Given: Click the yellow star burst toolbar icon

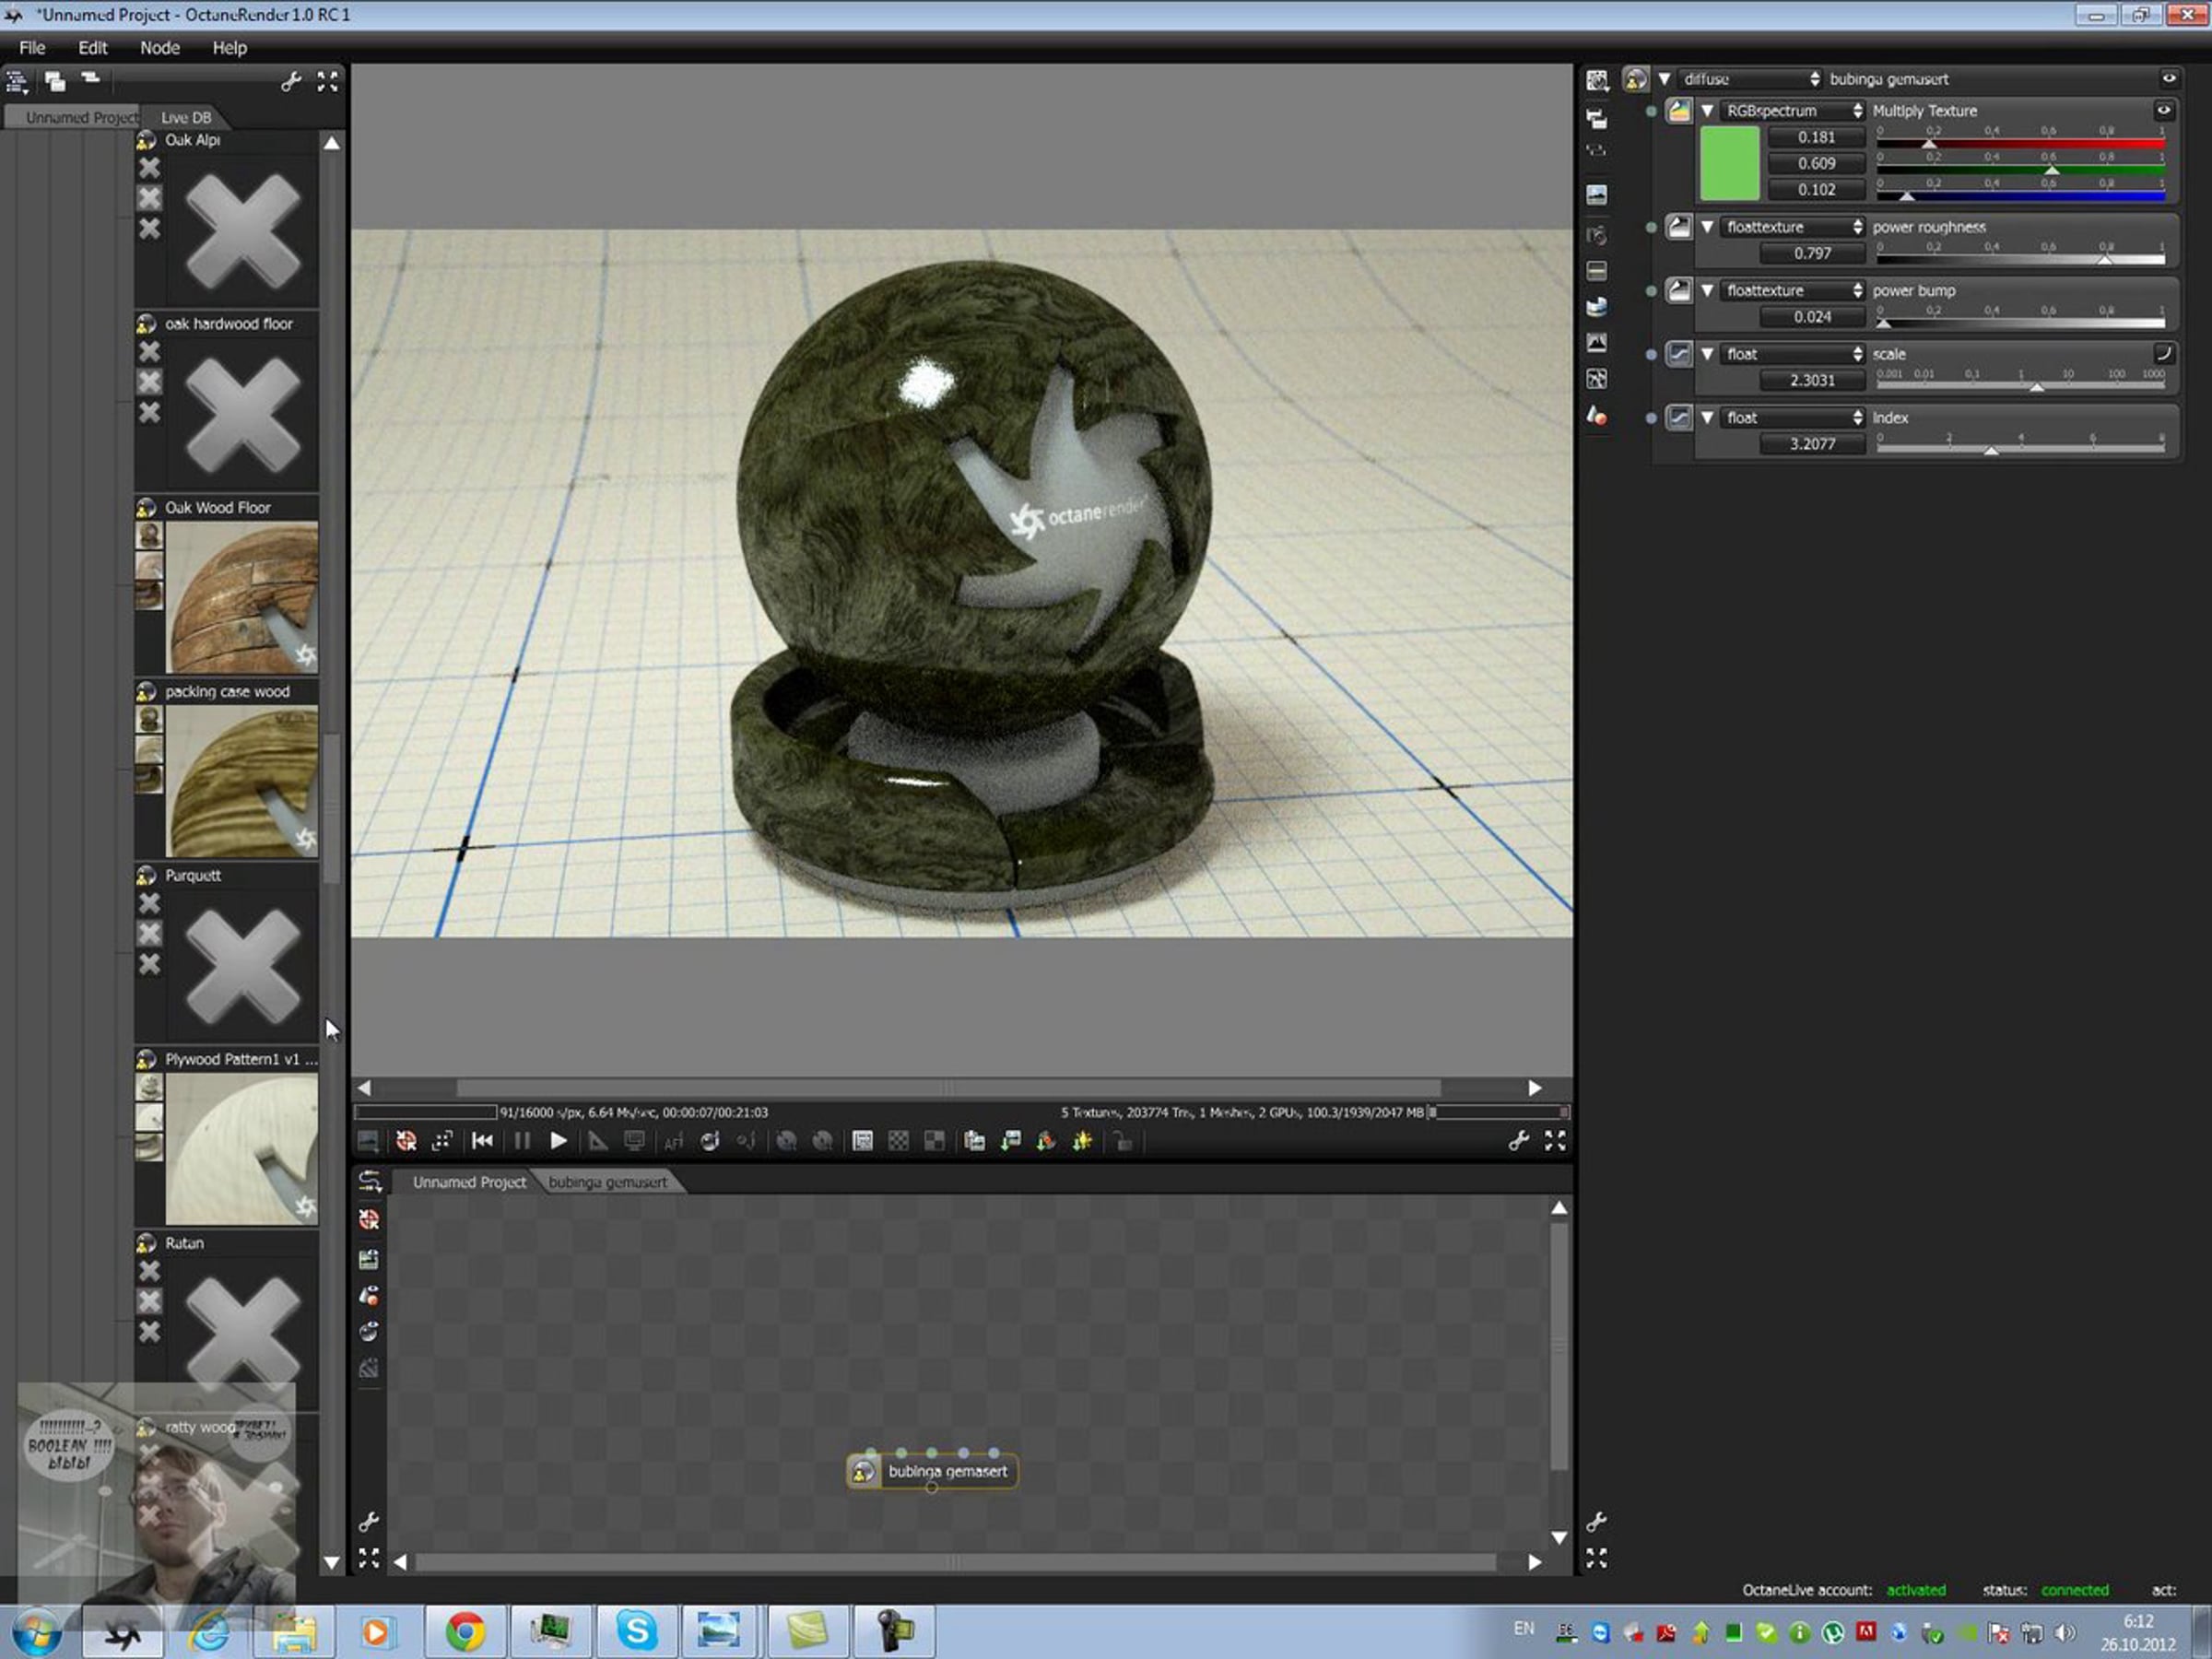Looking at the screenshot, I should click(1083, 1141).
